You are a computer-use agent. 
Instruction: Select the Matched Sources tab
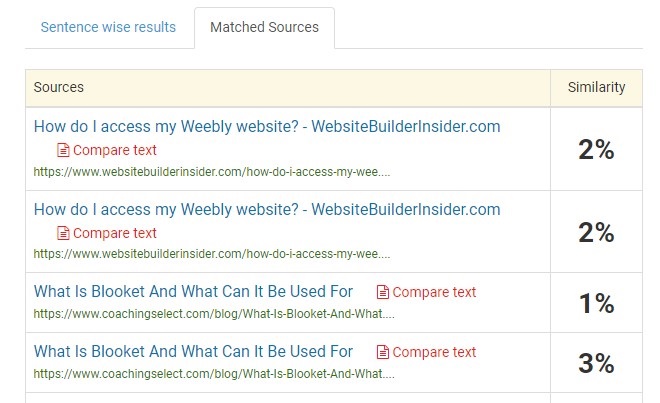(x=264, y=27)
